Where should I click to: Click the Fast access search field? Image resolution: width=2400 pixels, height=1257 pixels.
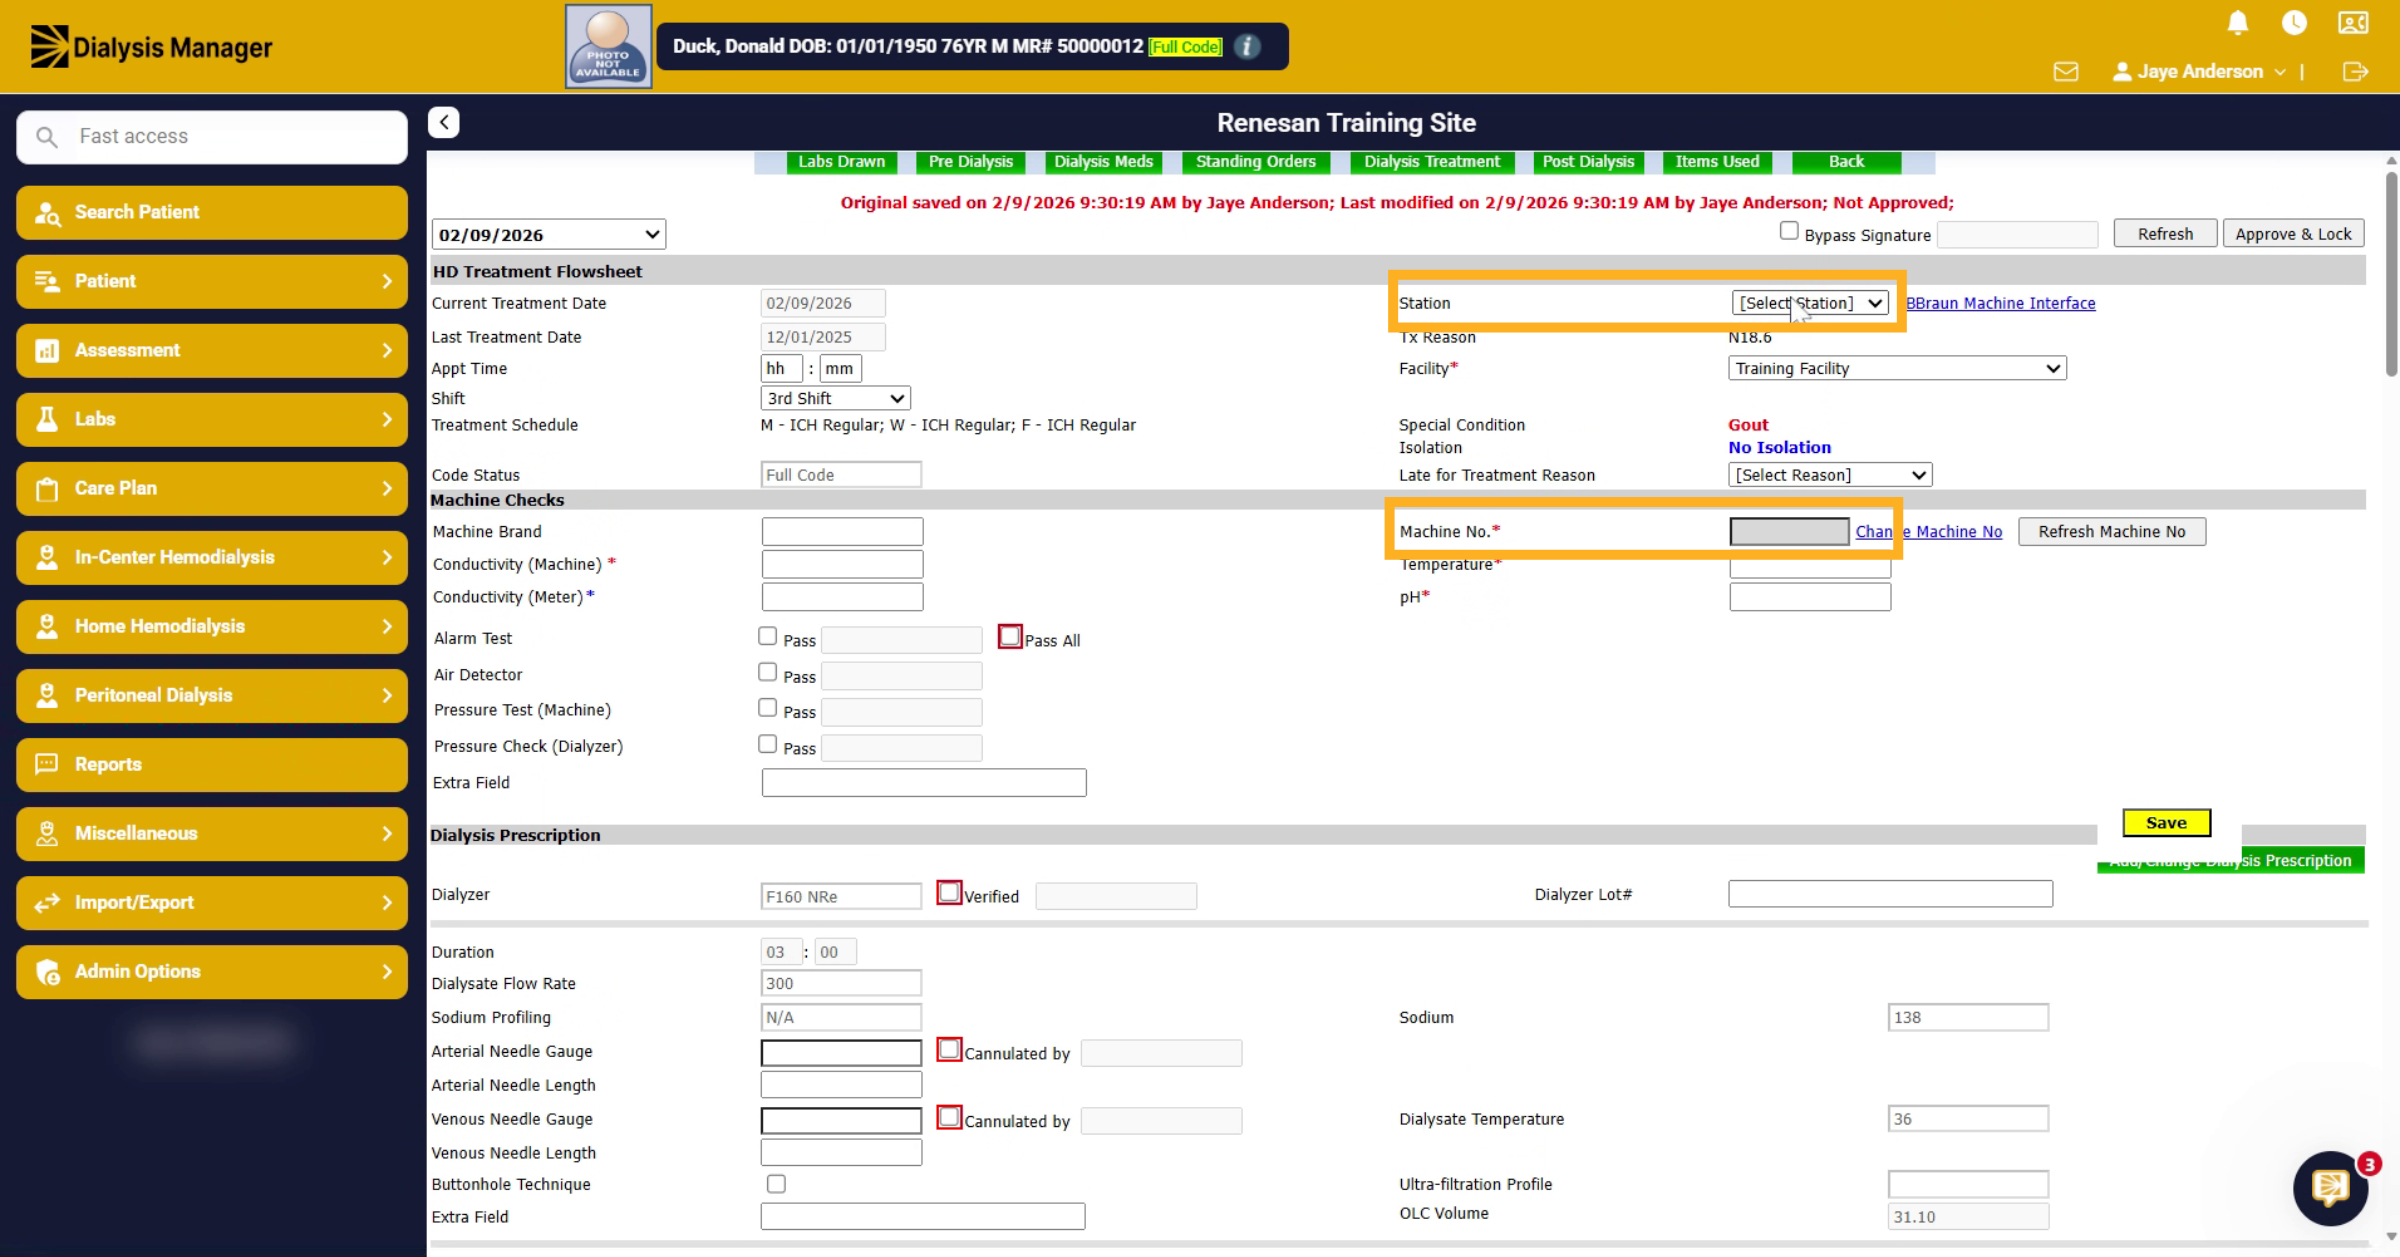pyautogui.click(x=212, y=136)
